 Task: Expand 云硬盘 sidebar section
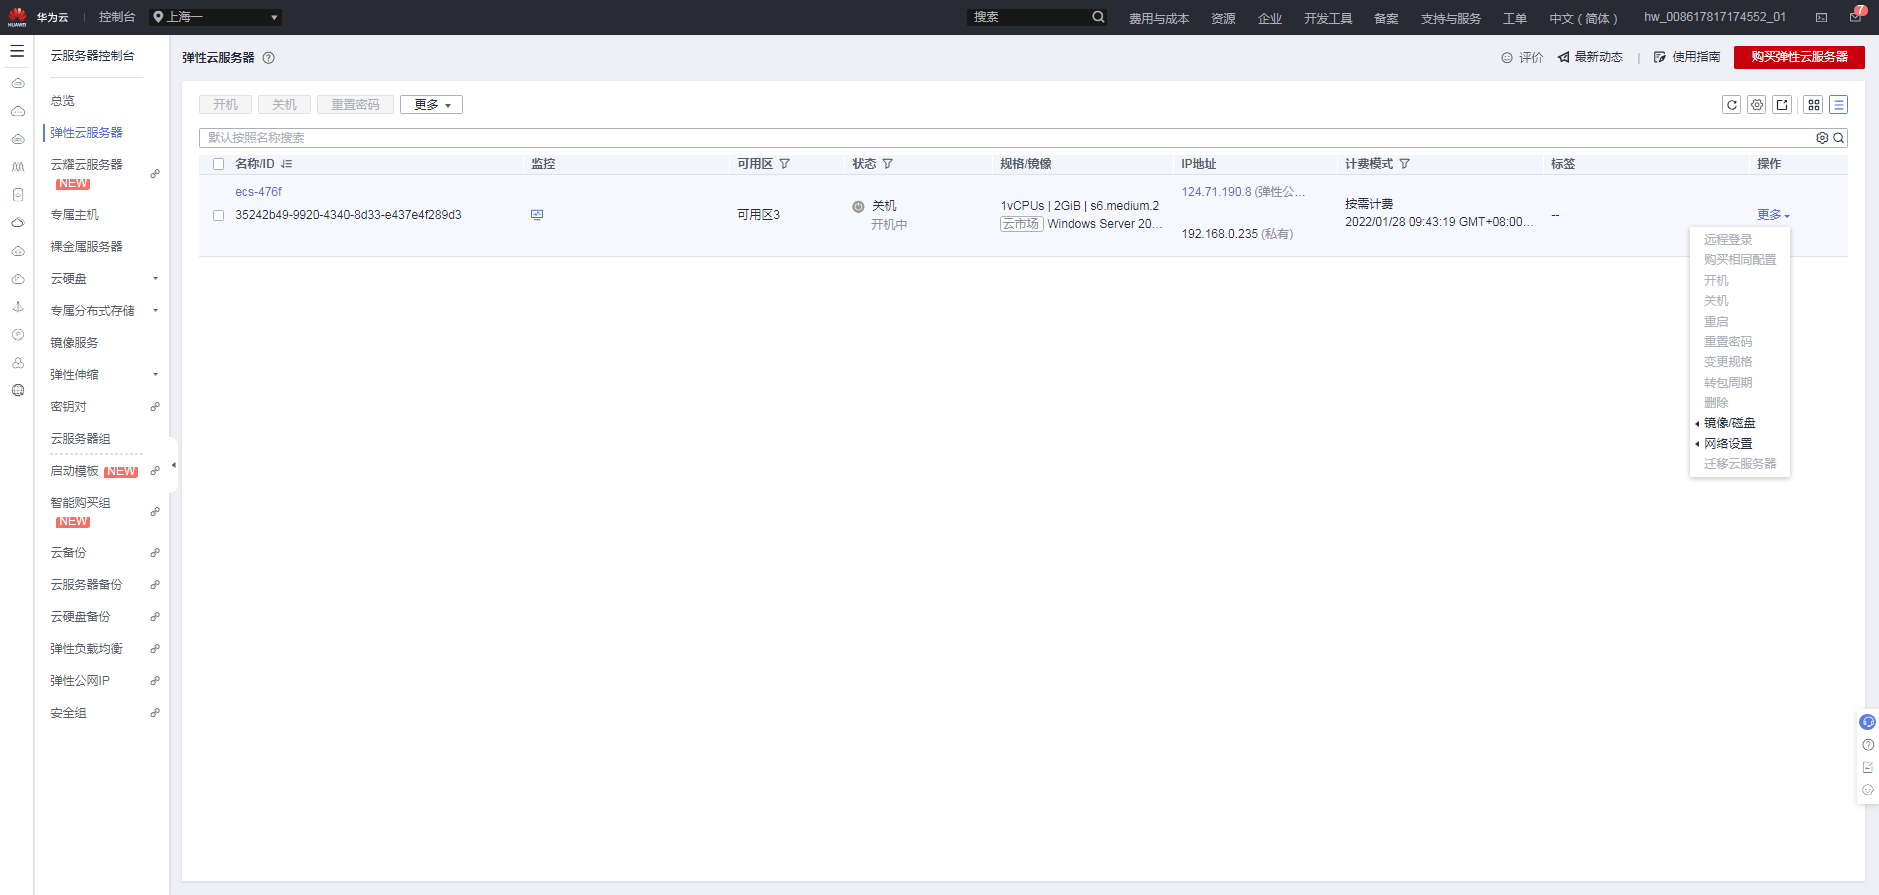(x=155, y=279)
